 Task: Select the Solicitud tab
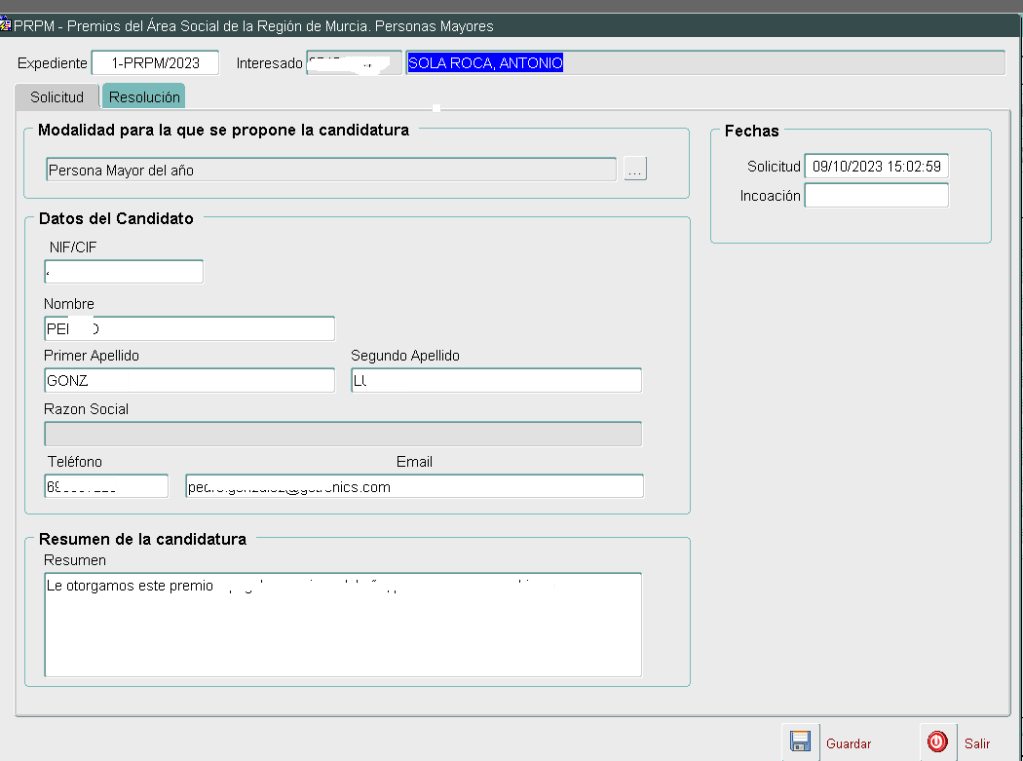57,97
